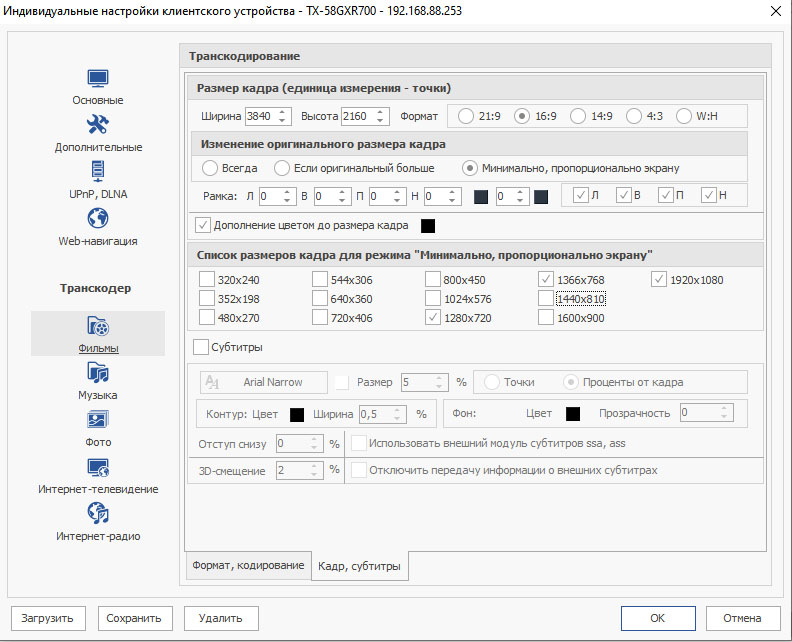Increase the left frame Л spinner value
Image resolution: width=792 pixels, height=642 pixels.
pos(289,192)
